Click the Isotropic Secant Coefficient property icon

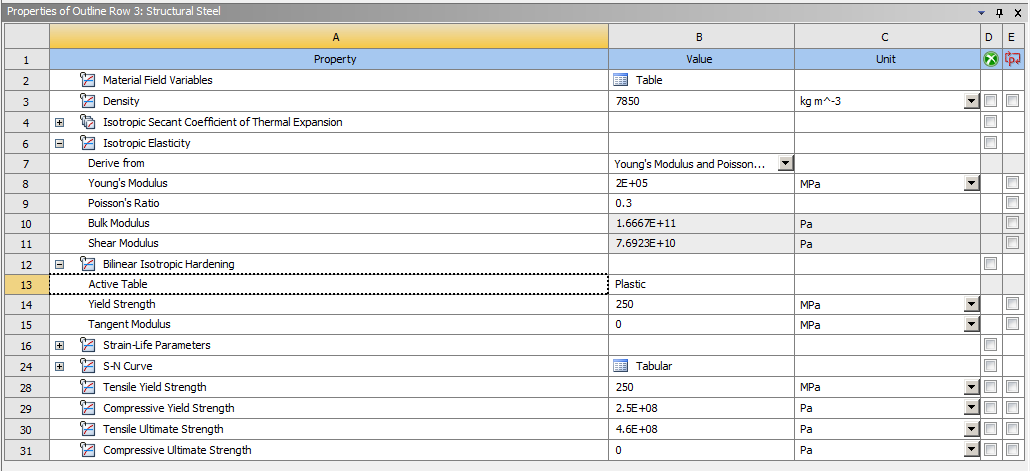87,122
